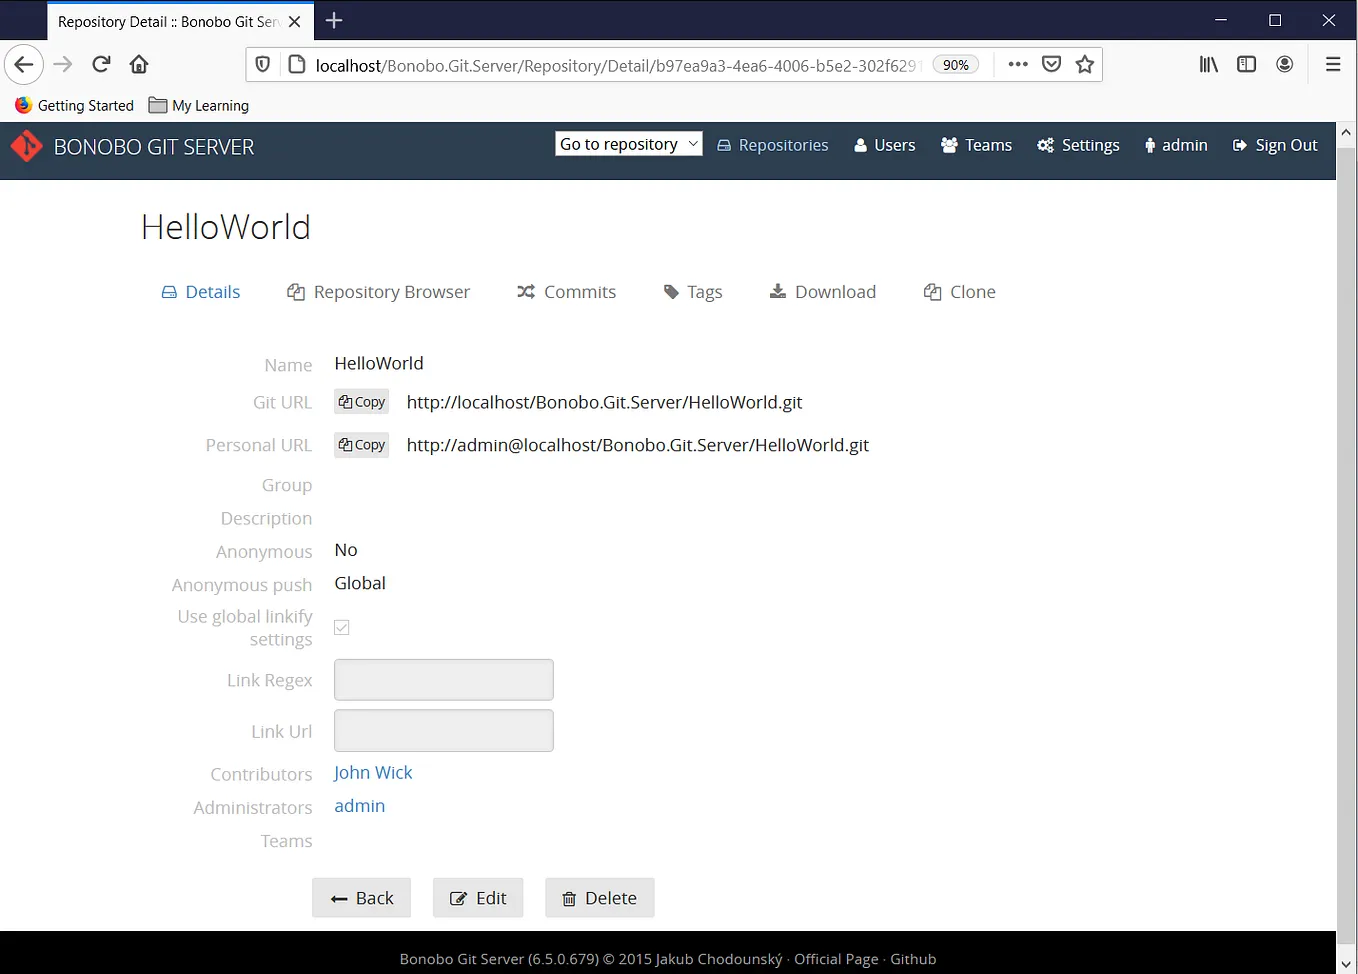Open the Settings gear in the navbar
This screenshot has width=1358, height=974.
[x=1078, y=145]
